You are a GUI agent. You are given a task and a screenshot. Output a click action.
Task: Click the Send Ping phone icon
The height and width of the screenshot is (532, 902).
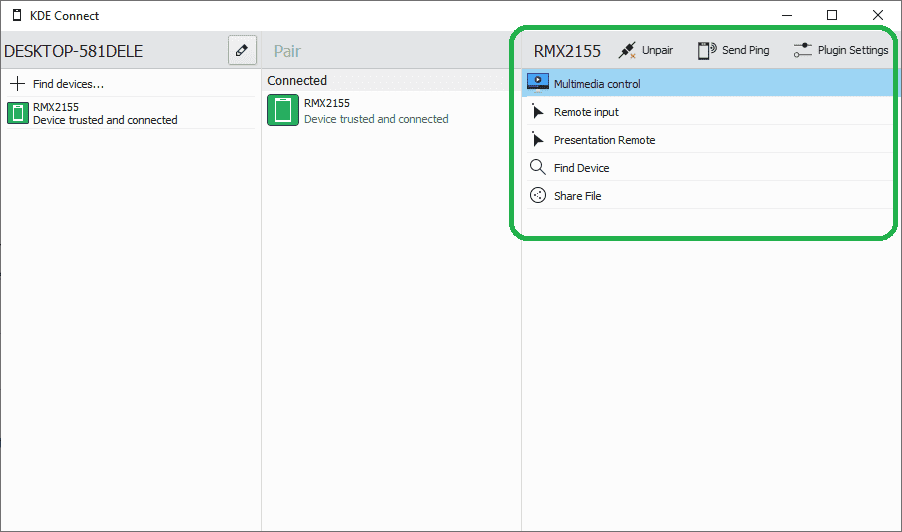[x=707, y=50]
